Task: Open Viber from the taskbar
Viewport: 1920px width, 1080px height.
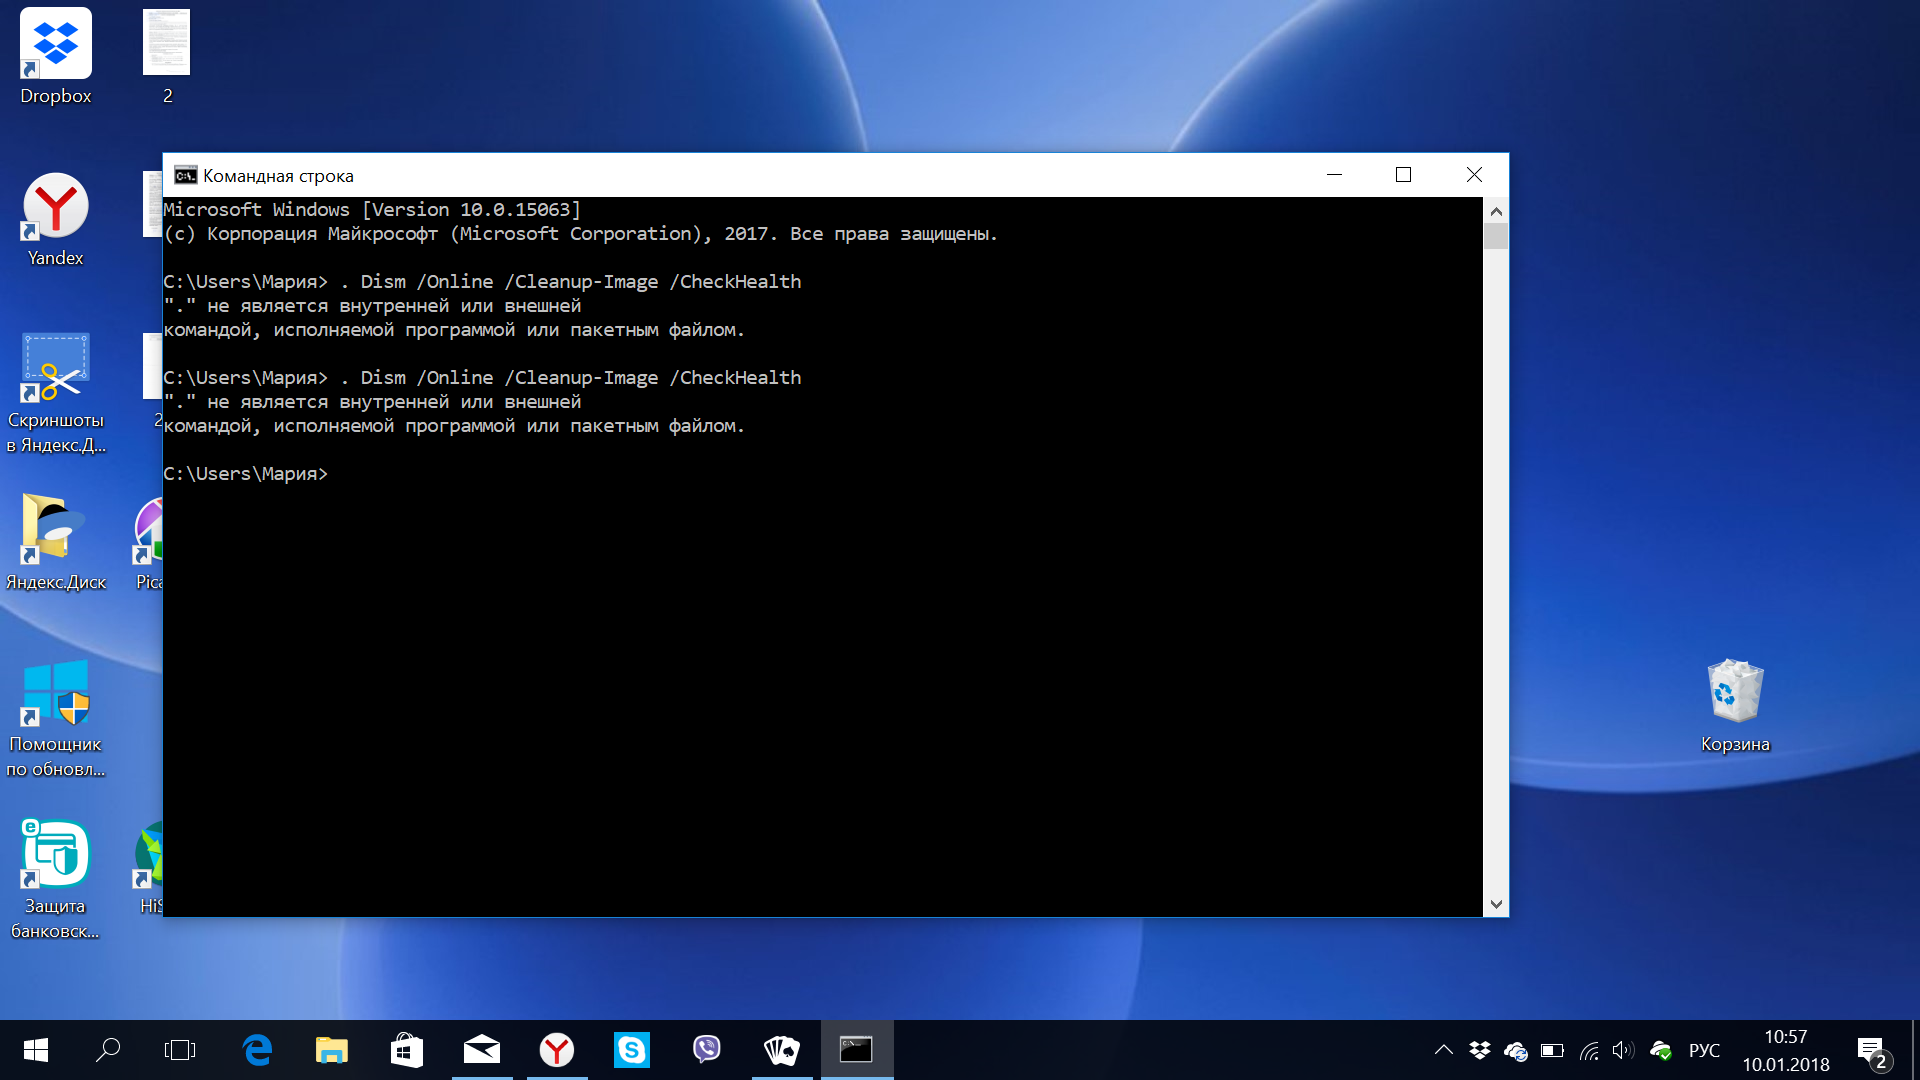Action: (707, 1050)
